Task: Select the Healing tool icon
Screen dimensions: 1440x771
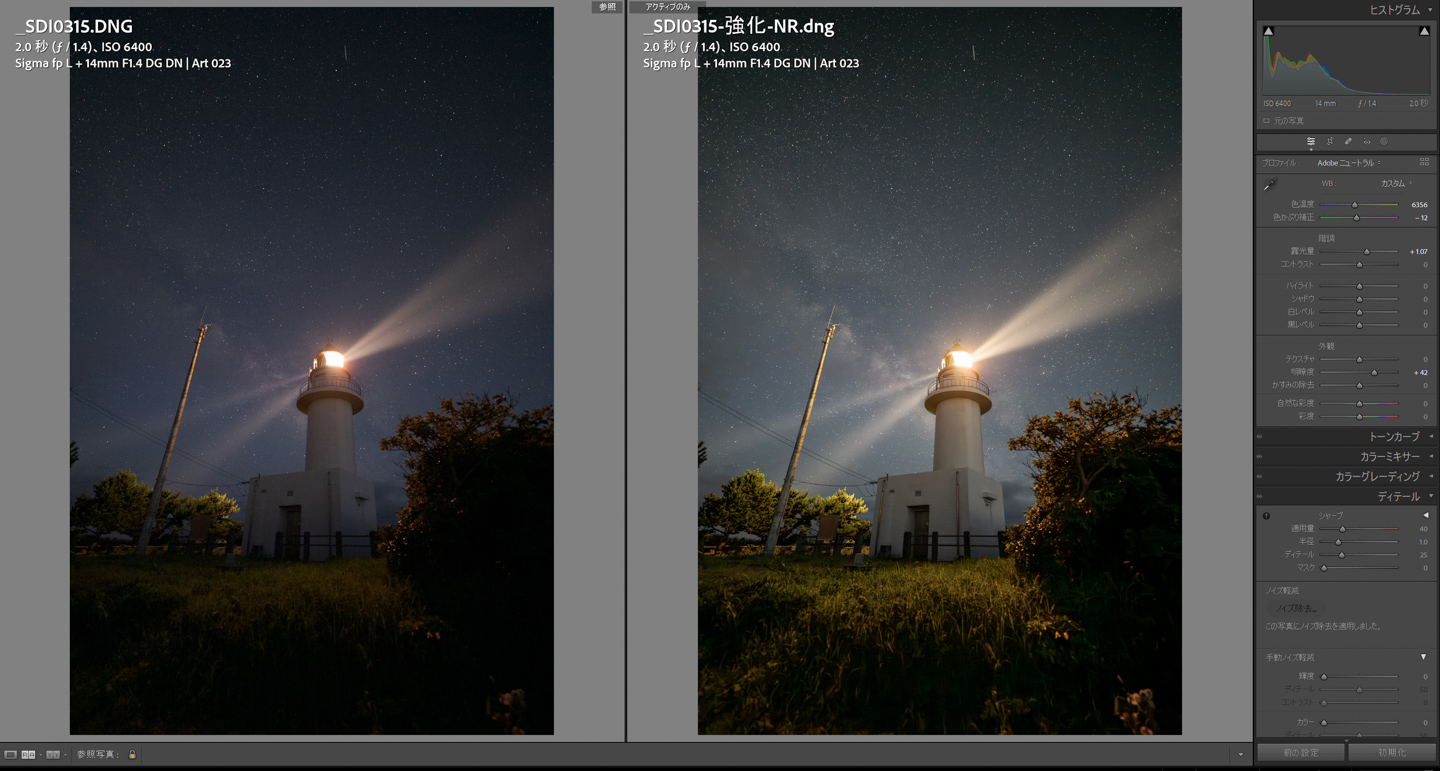Action: (x=1348, y=142)
